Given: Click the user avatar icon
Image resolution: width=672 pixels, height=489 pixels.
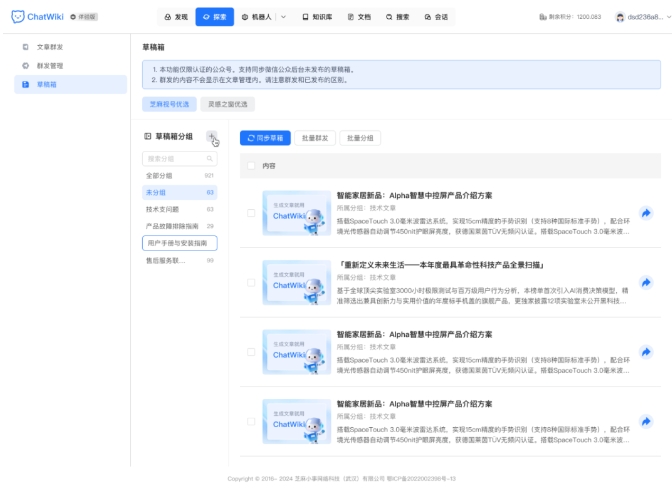Looking at the screenshot, I should click(x=620, y=17).
